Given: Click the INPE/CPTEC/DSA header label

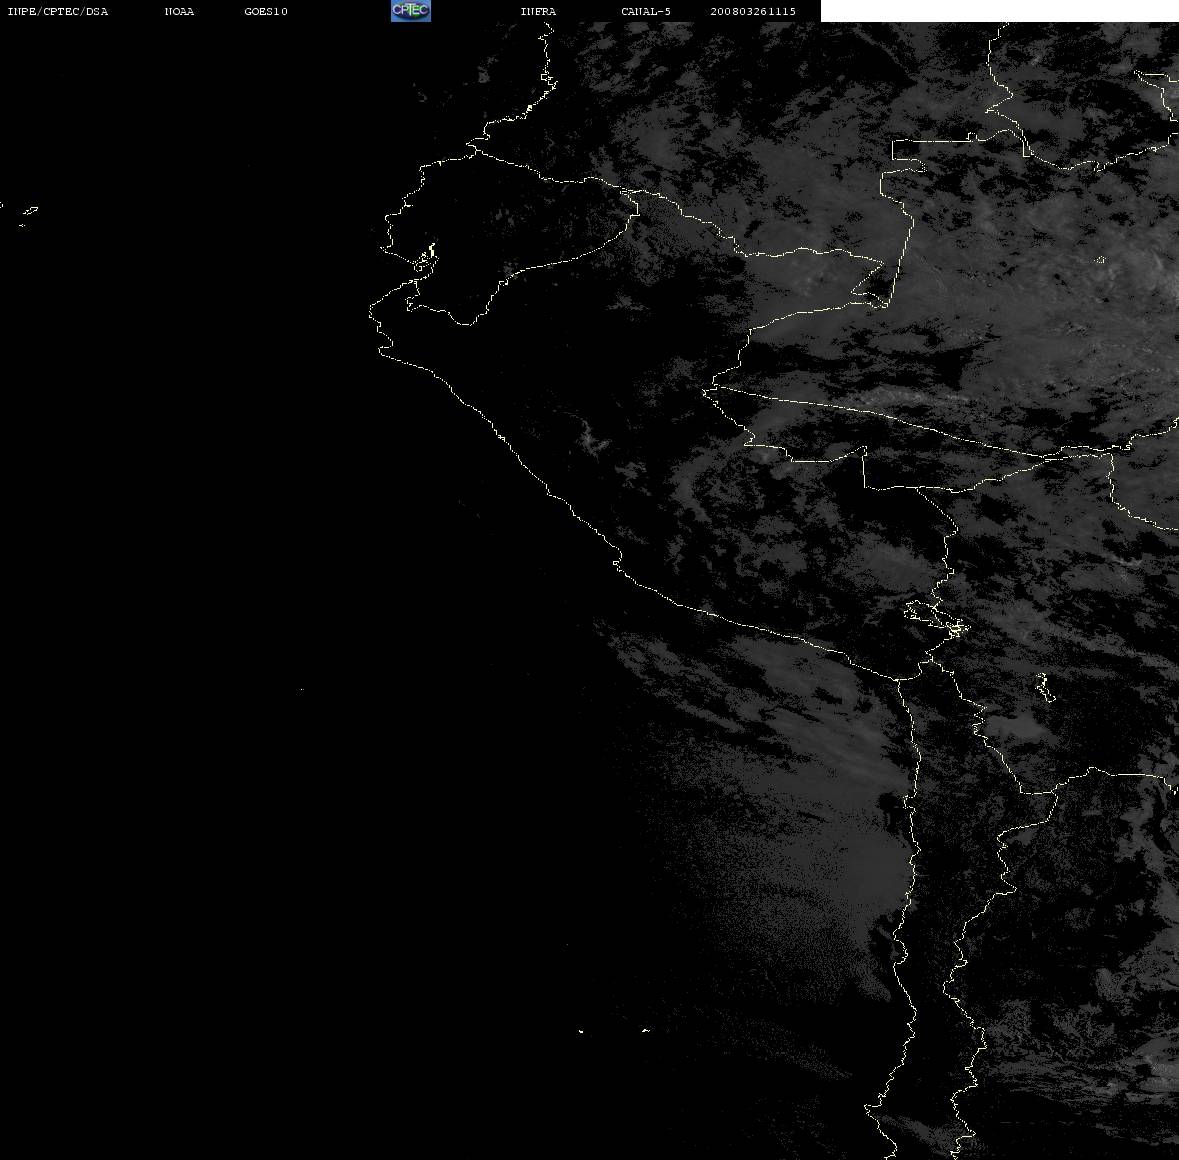Looking at the screenshot, I should 57,11.
